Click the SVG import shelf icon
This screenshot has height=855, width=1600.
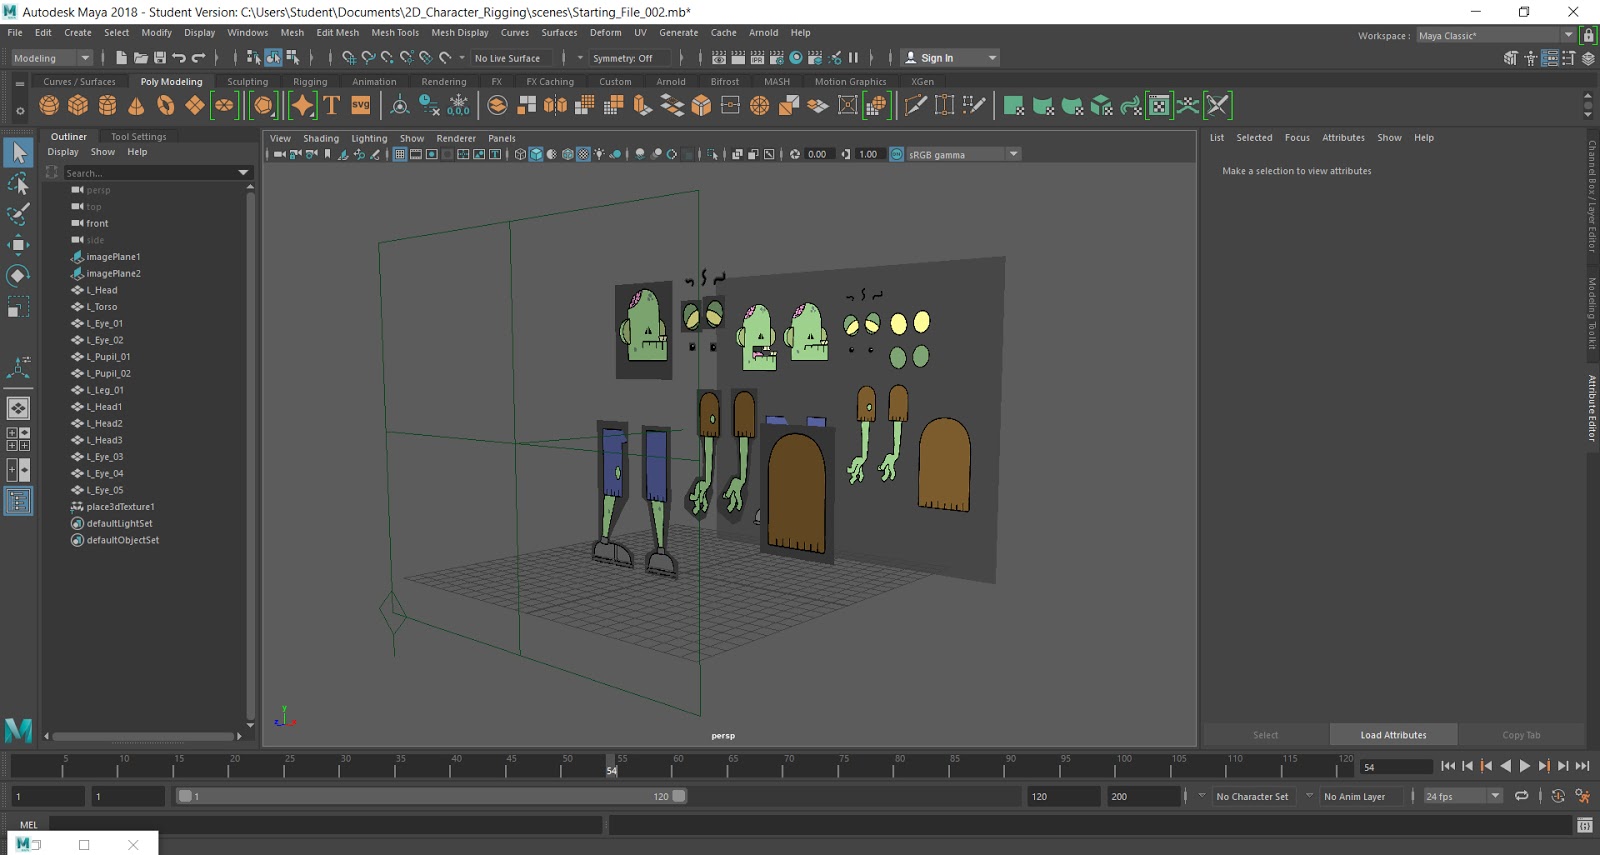click(361, 105)
